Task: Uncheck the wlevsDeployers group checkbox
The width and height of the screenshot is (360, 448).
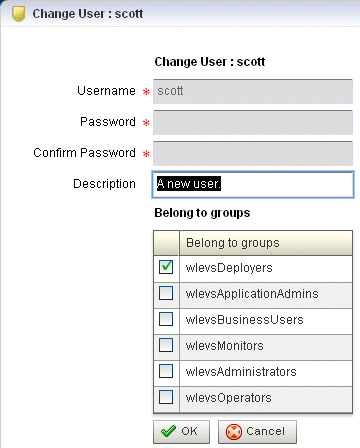Action: pyautogui.click(x=166, y=267)
